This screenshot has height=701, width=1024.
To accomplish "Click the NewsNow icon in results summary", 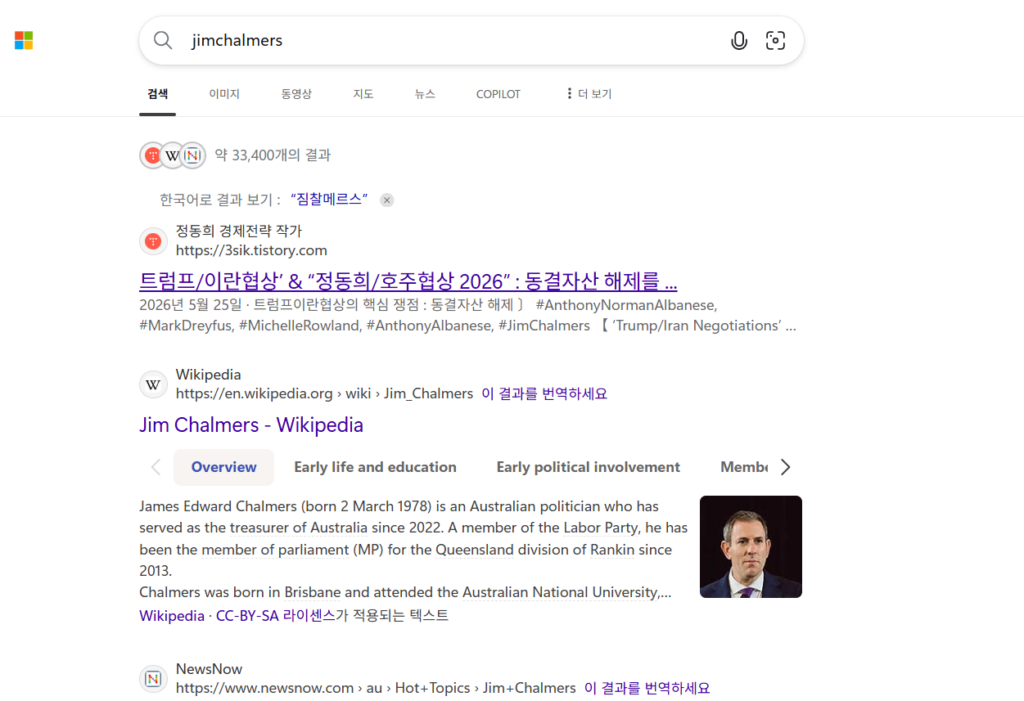I will (193, 155).
